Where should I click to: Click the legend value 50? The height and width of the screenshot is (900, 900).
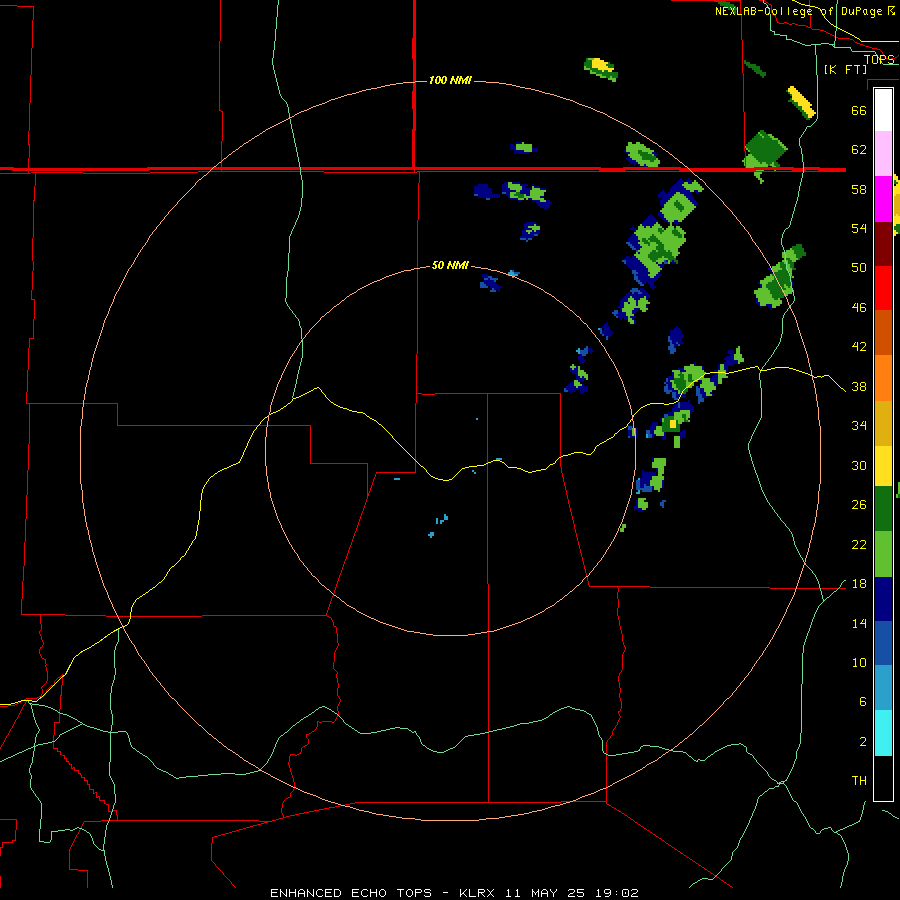click(859, 268)
